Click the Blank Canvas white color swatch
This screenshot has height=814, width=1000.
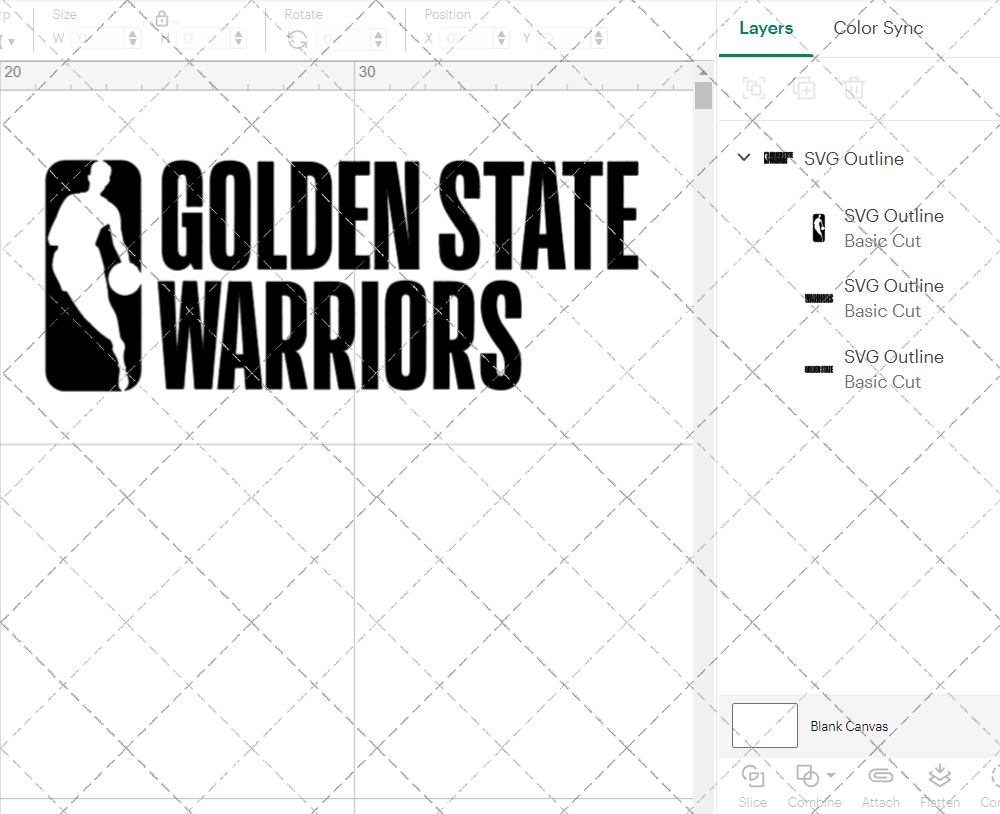[x=764, y=726]
